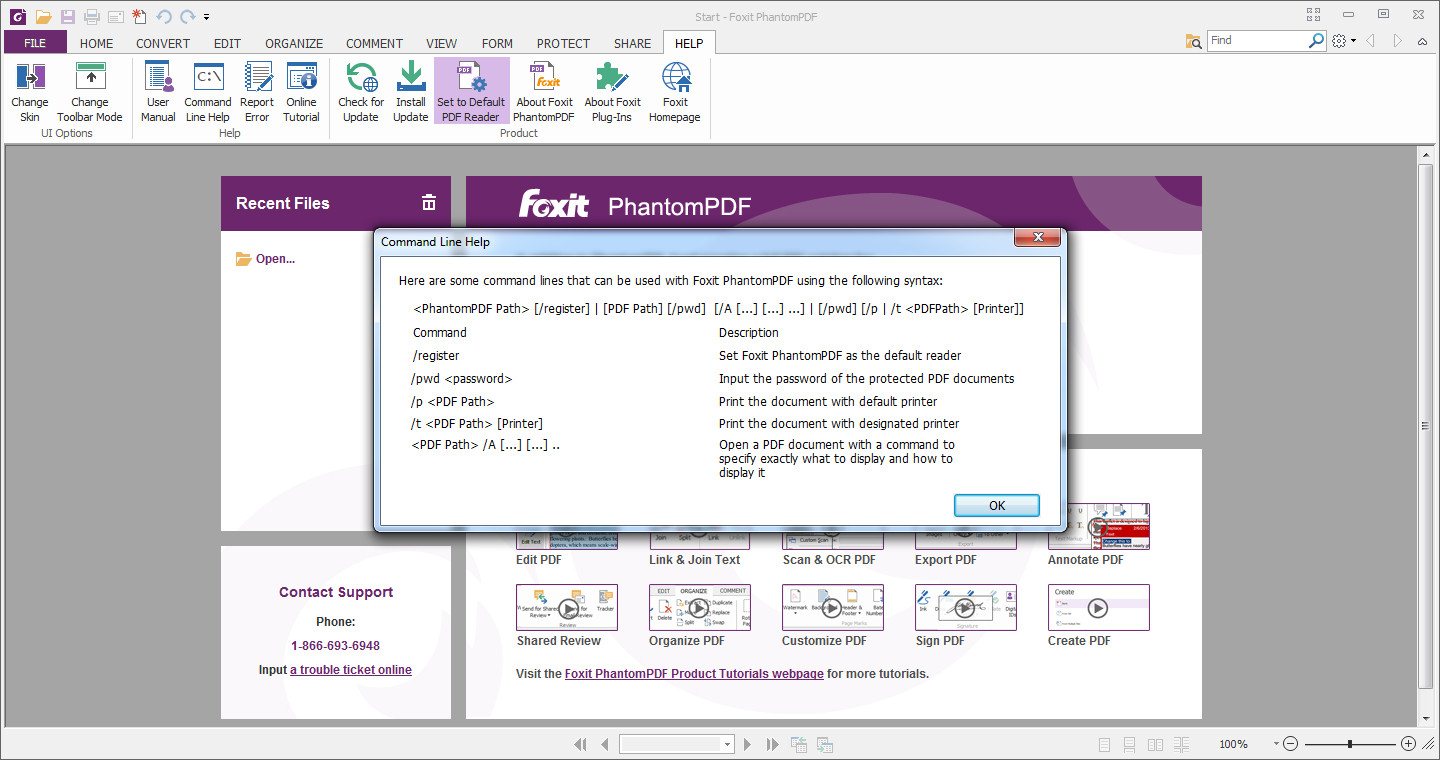
Task: Click inside the Find search box
Action: [1256, 41]
